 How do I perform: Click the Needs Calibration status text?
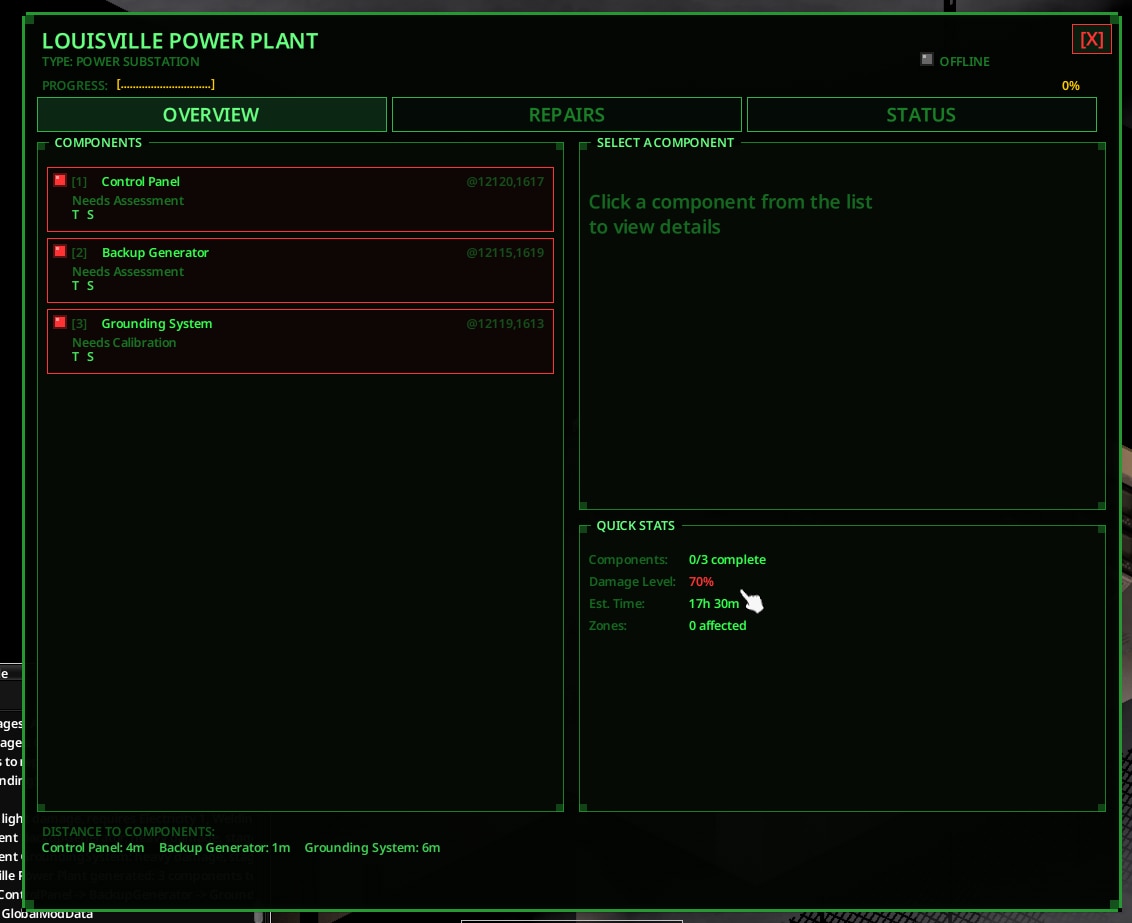[x=124, y=343]
